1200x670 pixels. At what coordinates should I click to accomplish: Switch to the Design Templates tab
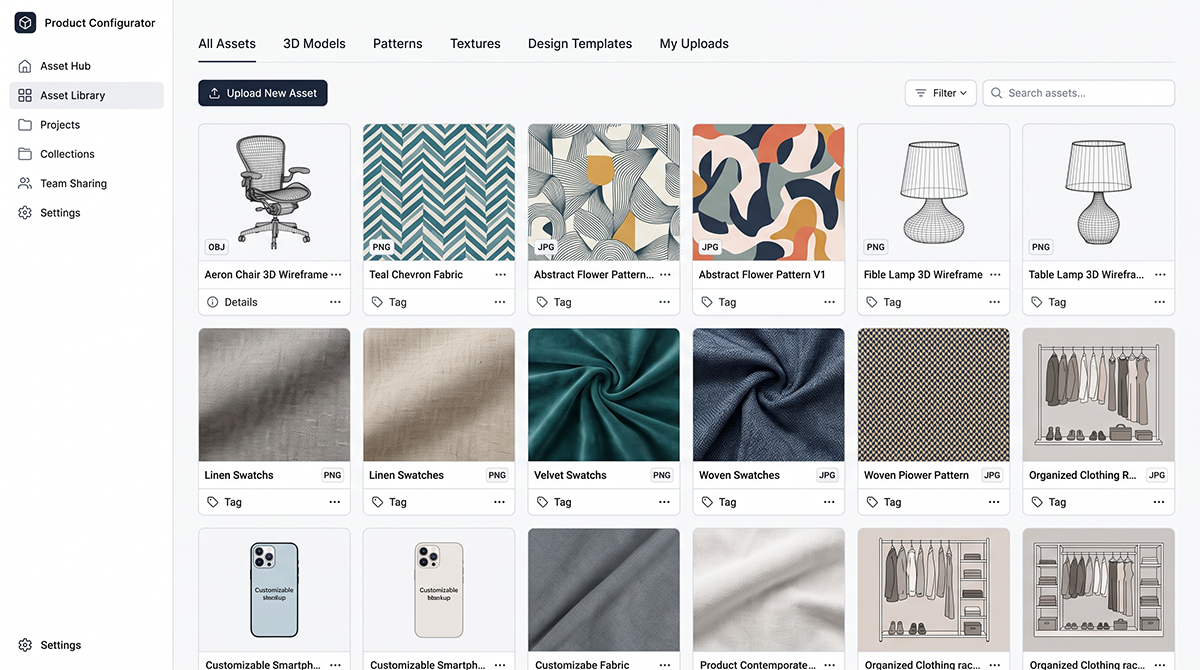[x=580, y=44]
